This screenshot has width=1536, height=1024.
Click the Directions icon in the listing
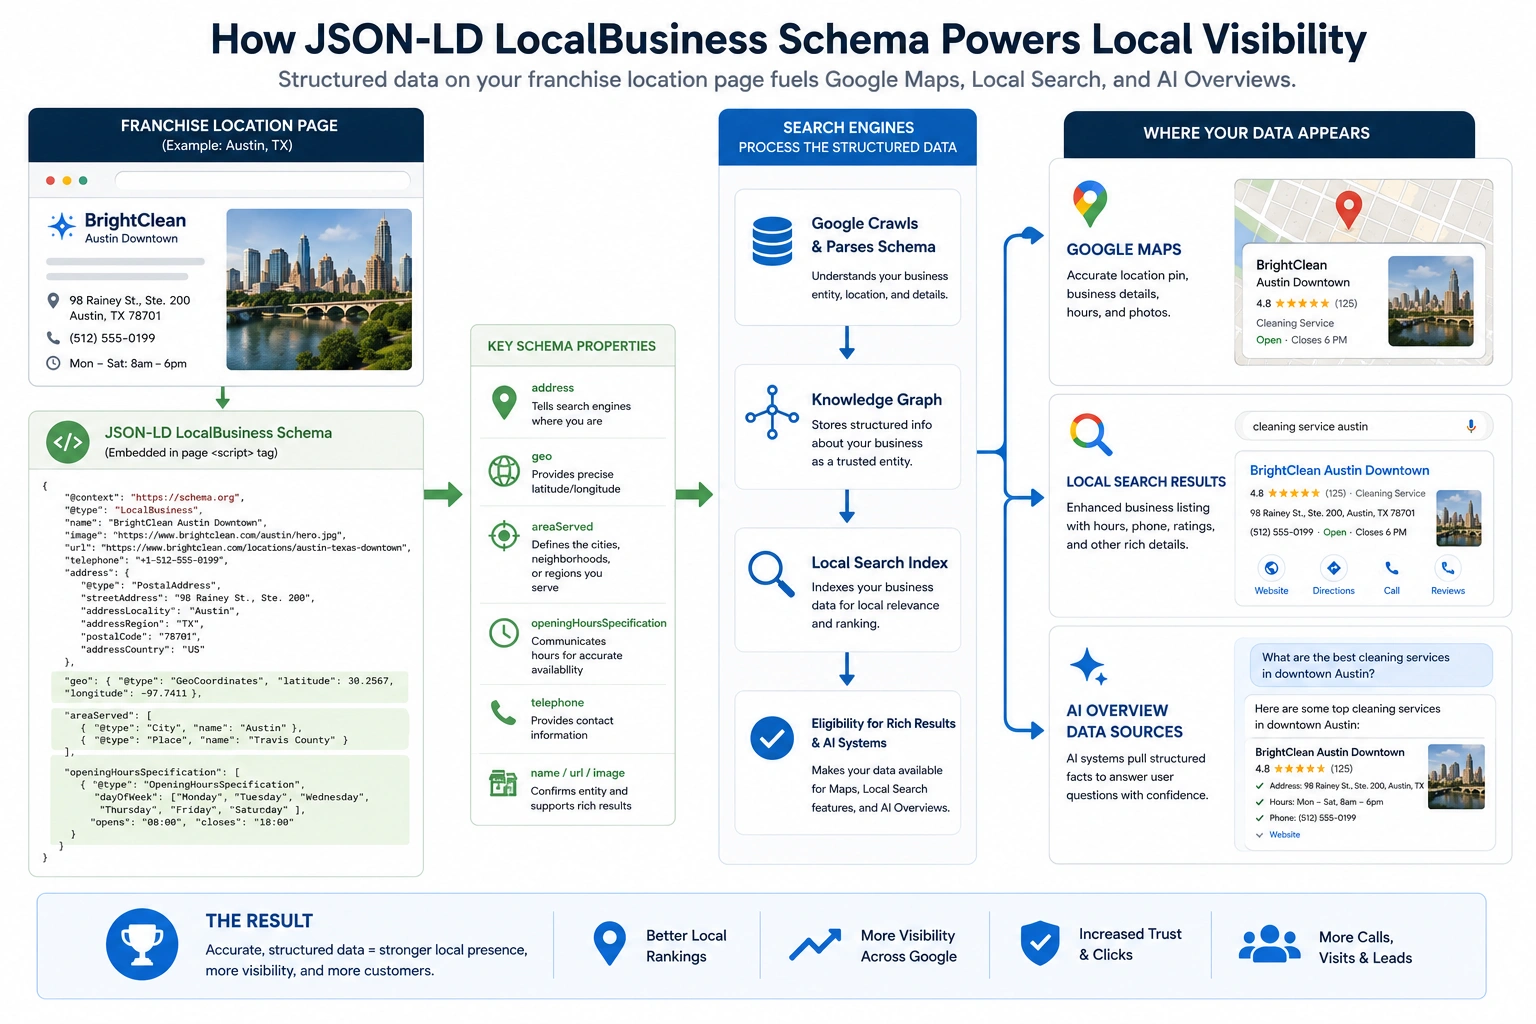tap(1333, 568)
